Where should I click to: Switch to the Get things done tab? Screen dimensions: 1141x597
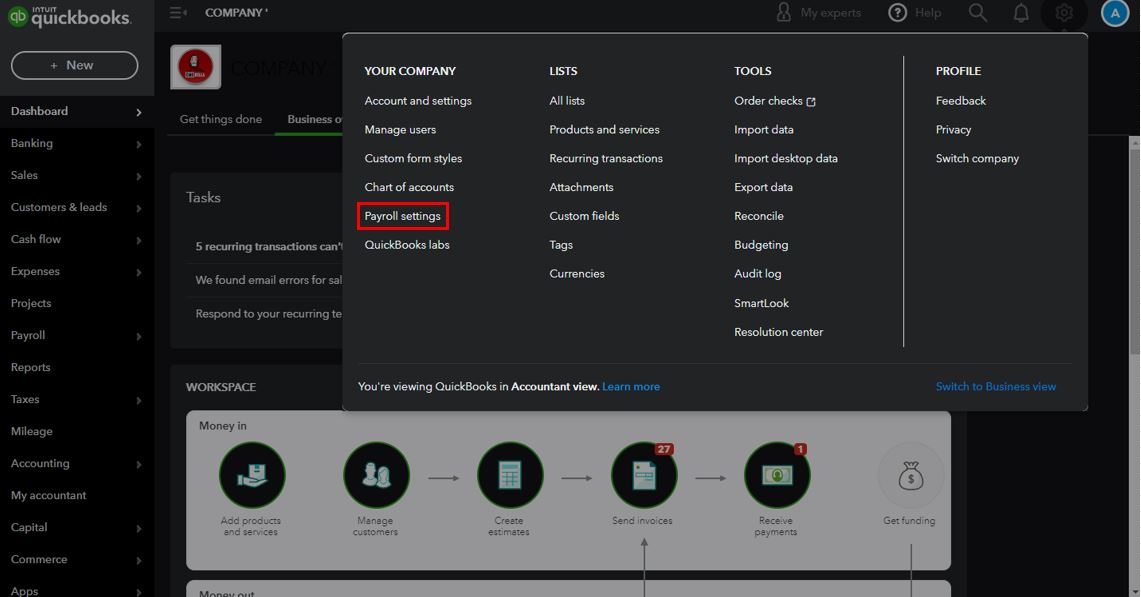[221, 119]
